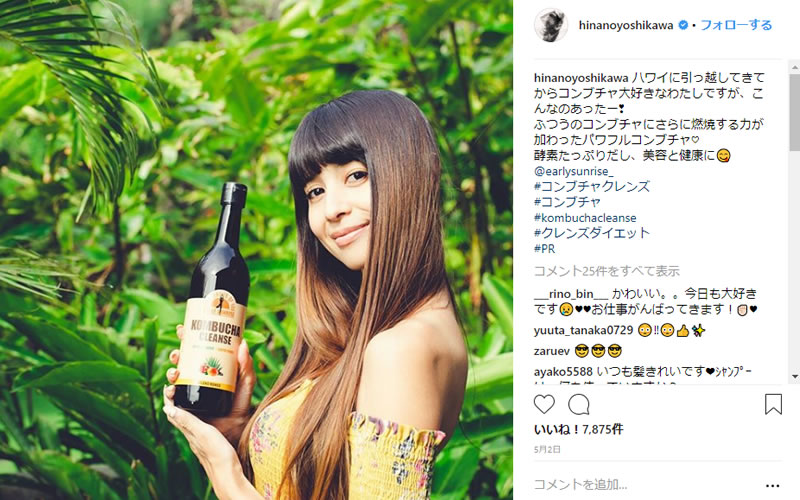Click the scrollbar down arrow in comments
Image resolution: width=800 pixels, height=500 pixels.
pos(795,377)
